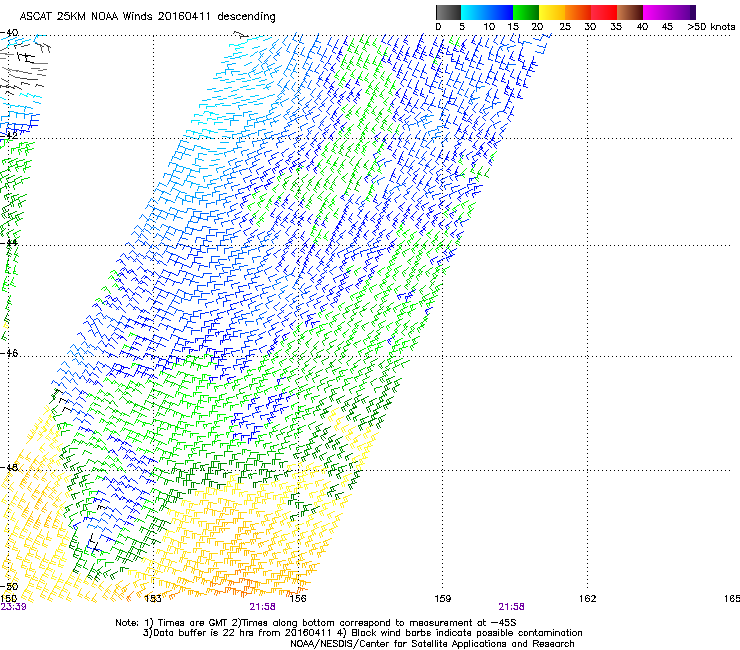Click the longitude label '159'
The height and width of the screenshot is (650, 740).
click(442, 599)
